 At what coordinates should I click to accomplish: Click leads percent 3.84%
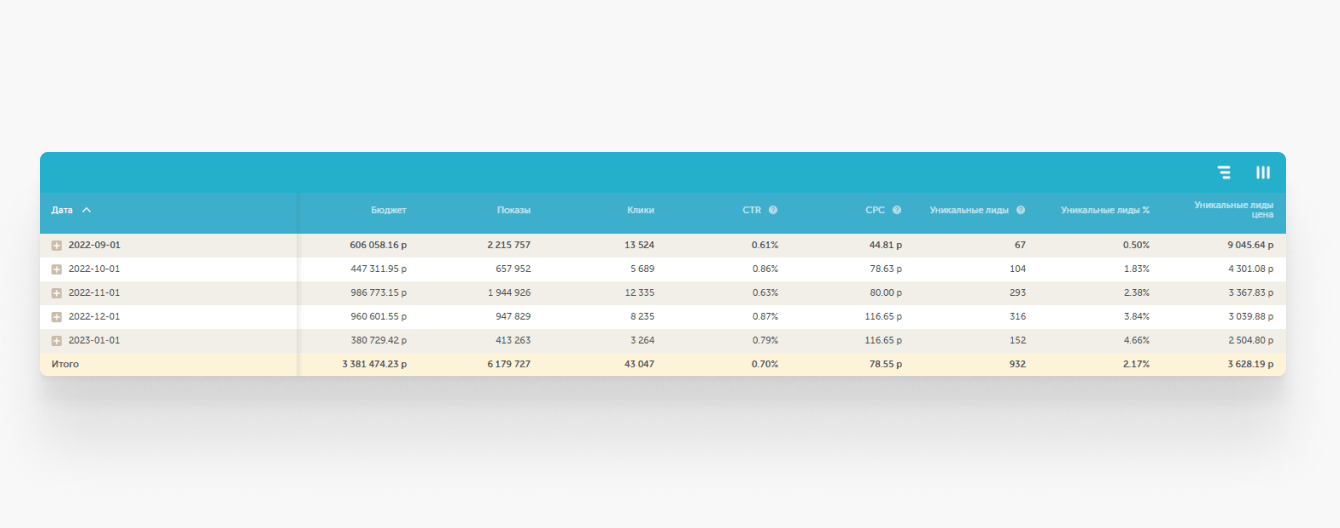(x=1136, y=317)
